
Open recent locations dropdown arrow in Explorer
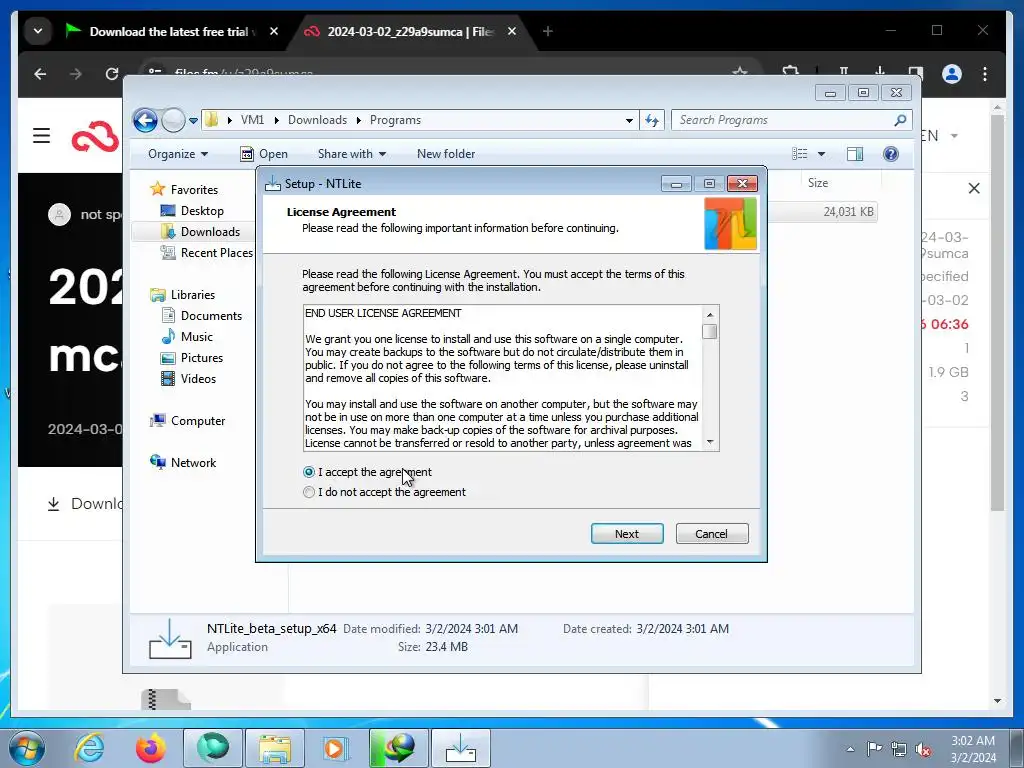point(193,121)
